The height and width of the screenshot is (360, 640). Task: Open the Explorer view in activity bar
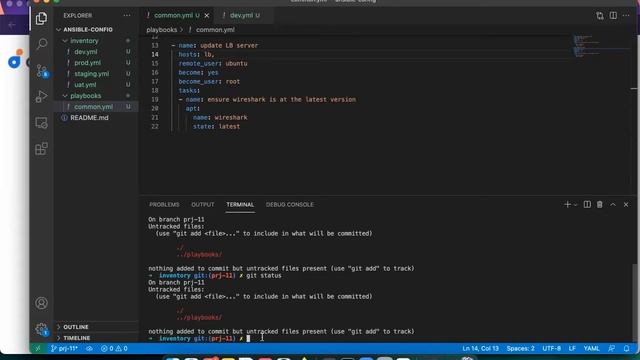coord(41,18)
